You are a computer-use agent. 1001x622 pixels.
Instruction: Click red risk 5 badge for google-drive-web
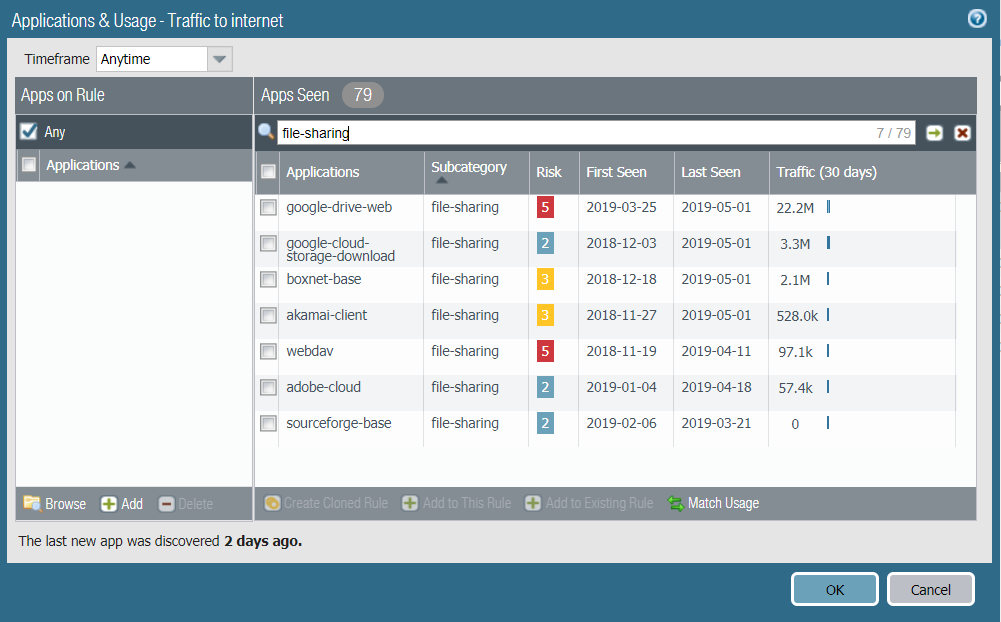545,207
